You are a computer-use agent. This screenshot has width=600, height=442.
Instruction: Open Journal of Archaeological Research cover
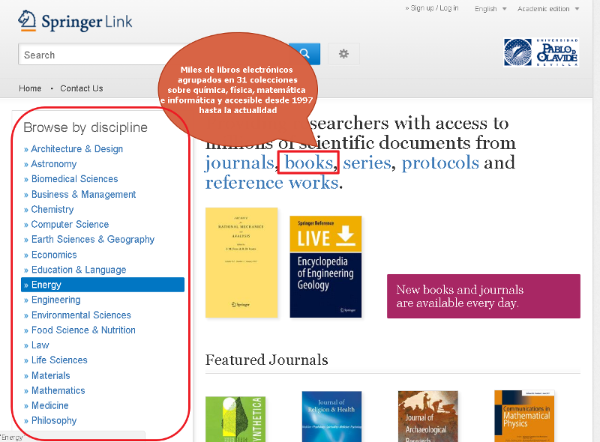[x=428, y=416]
